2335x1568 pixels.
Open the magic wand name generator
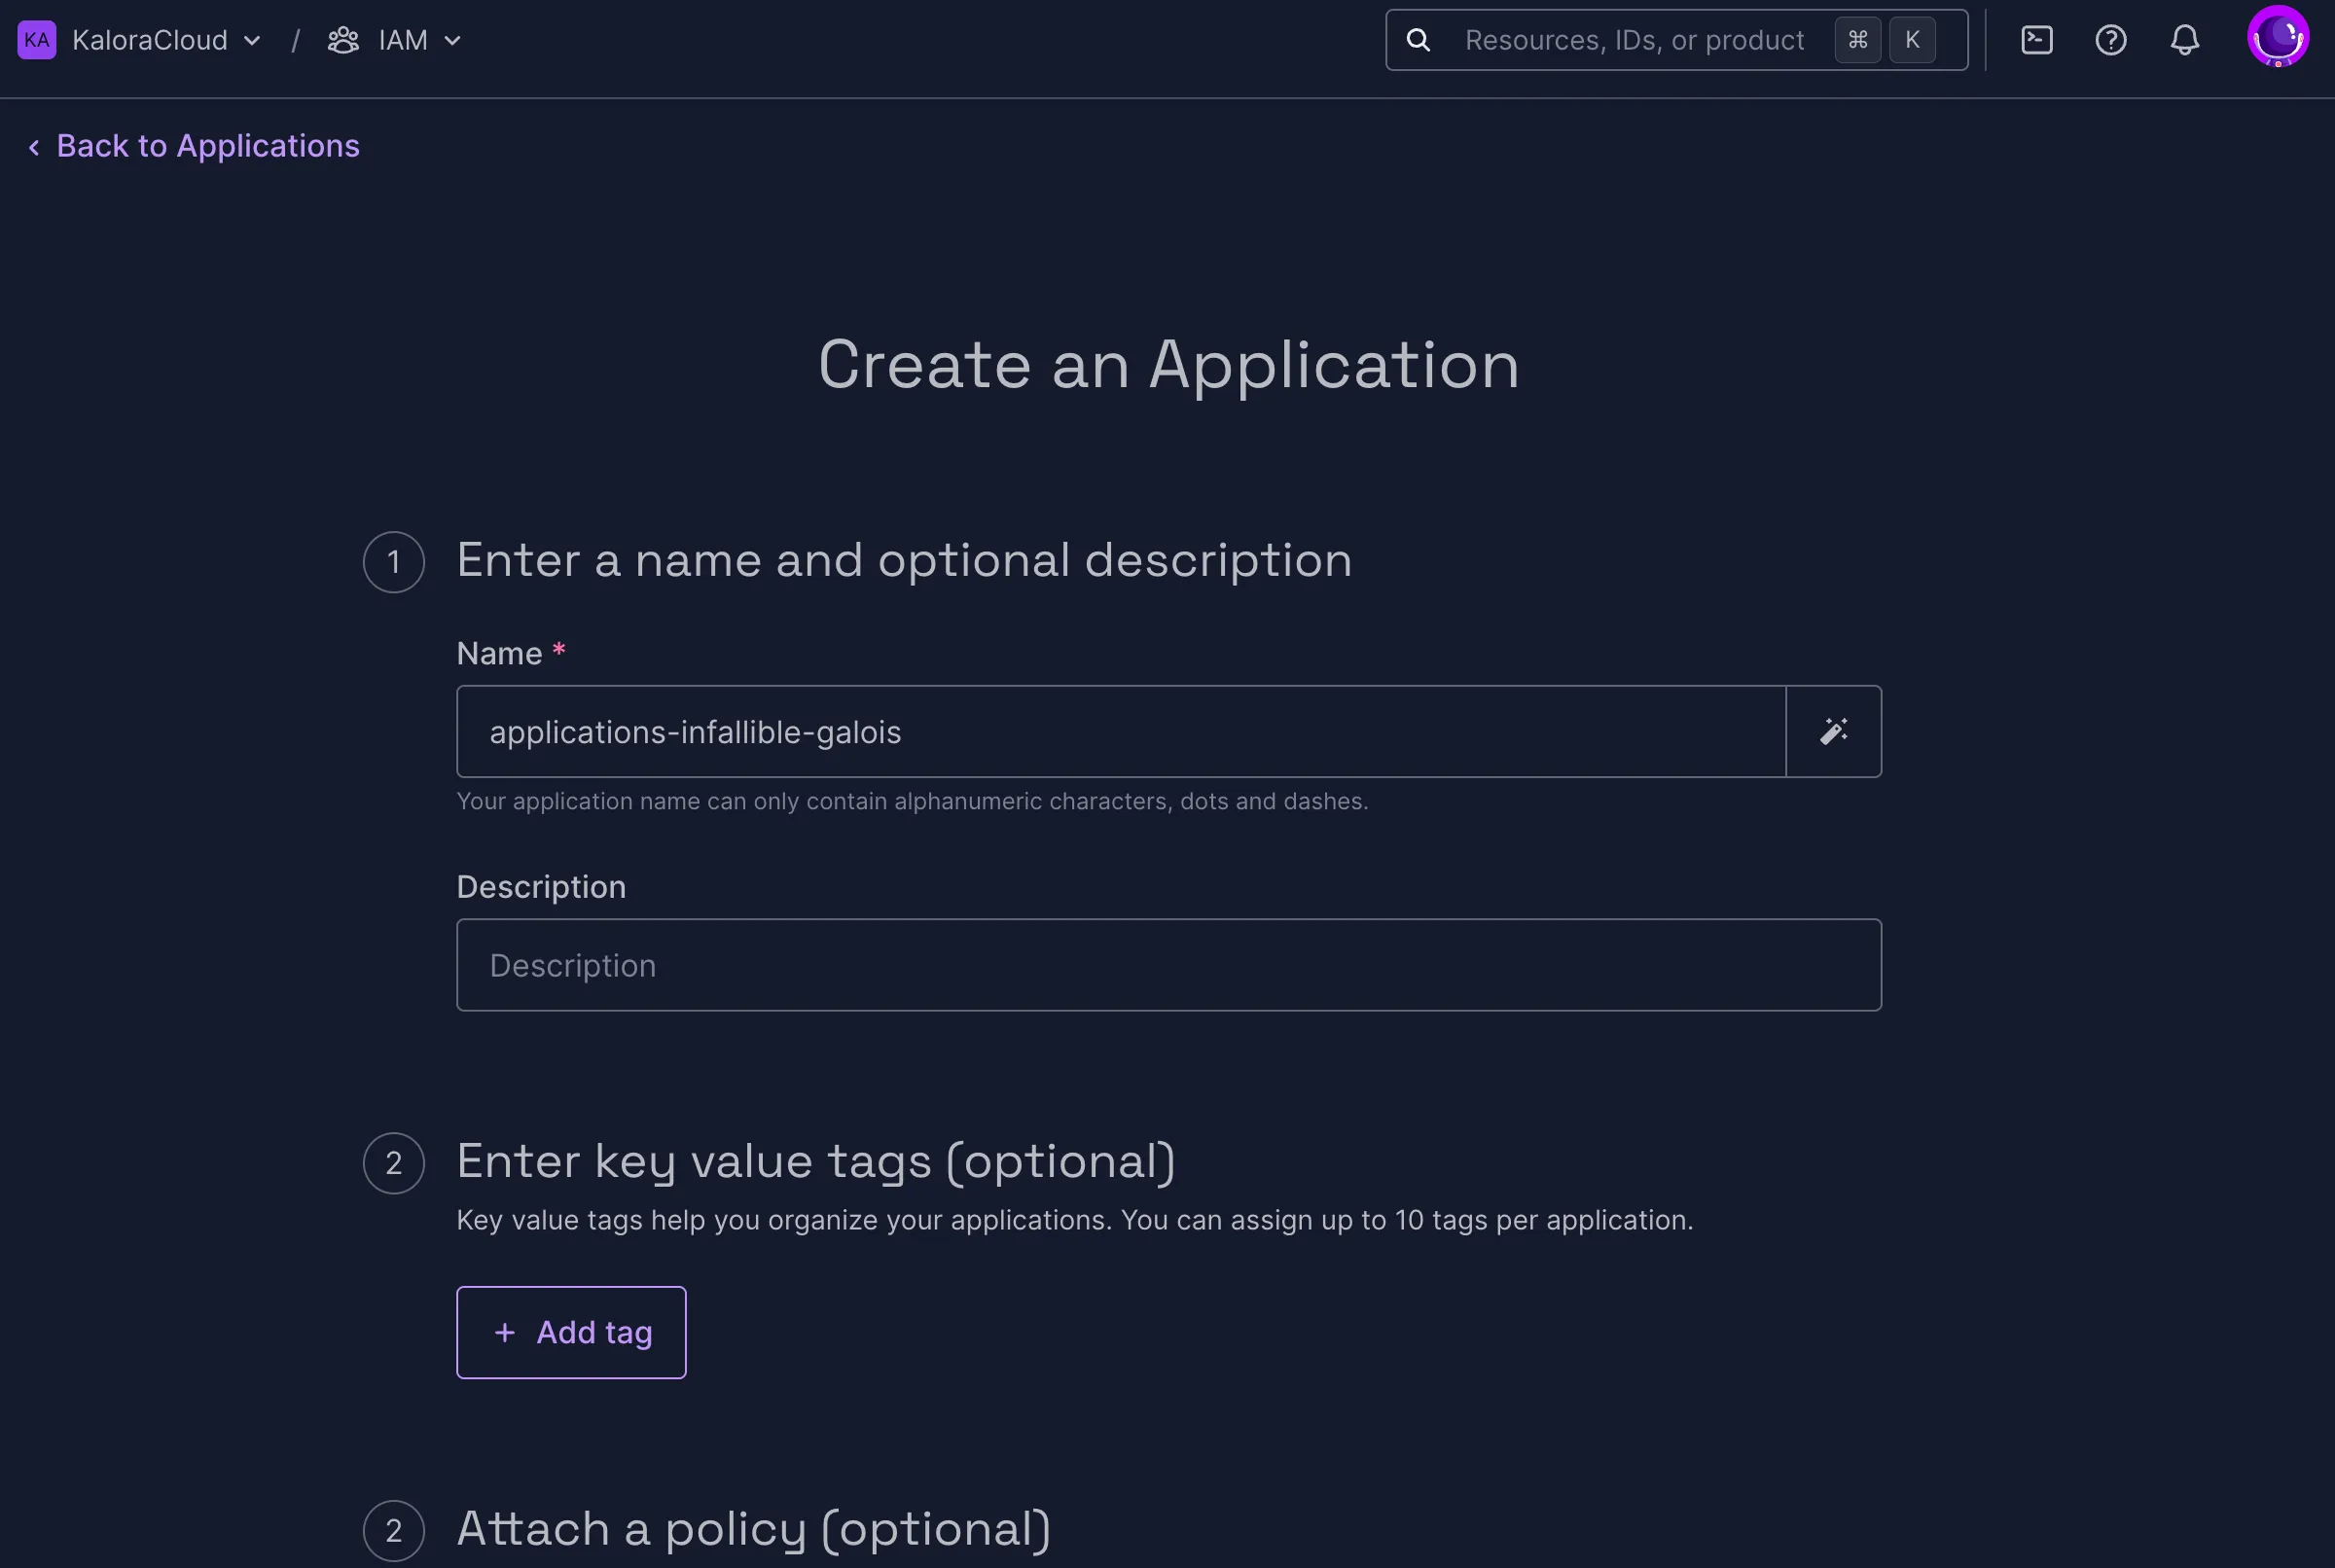(x=1833, y=731)
